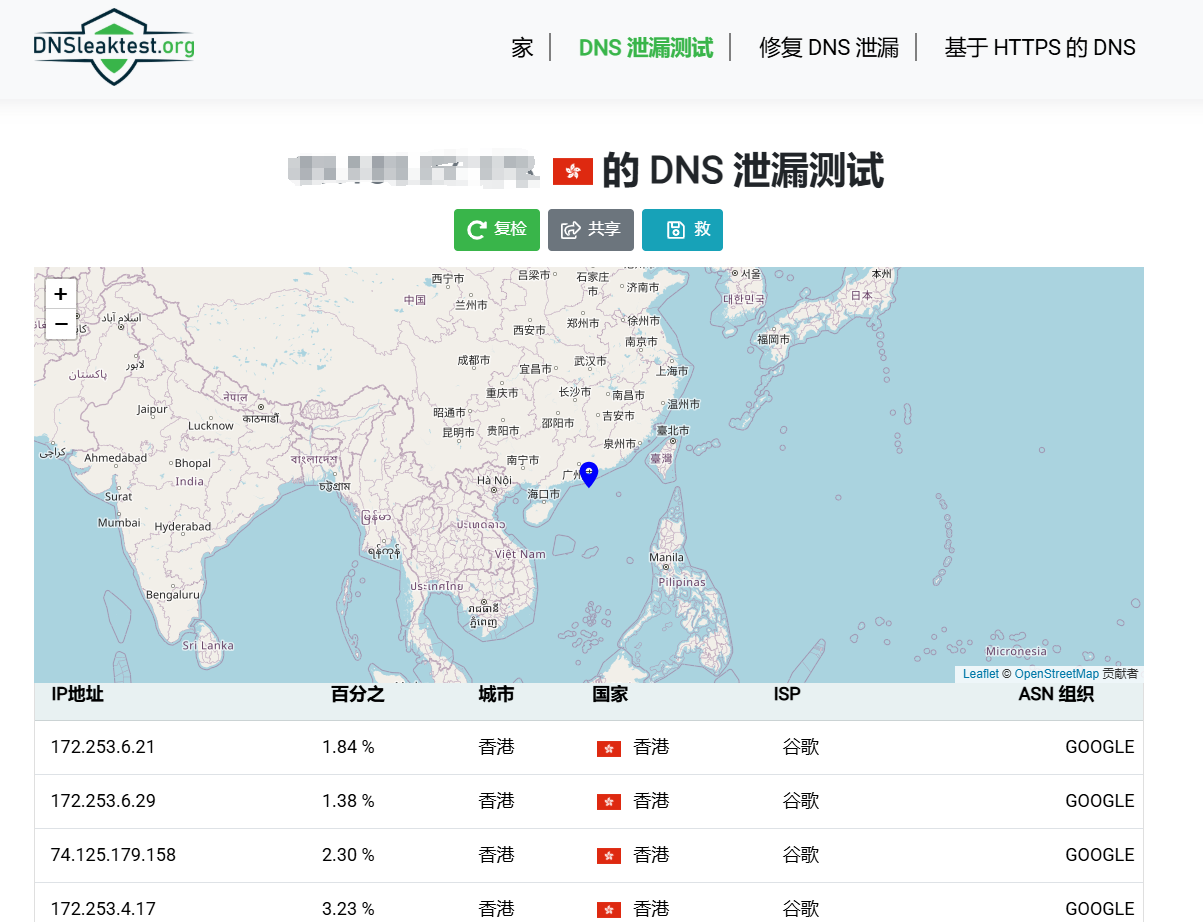Zoom in the map with plus button
This screenshot has height=922, width=1203.
(61, 294)
